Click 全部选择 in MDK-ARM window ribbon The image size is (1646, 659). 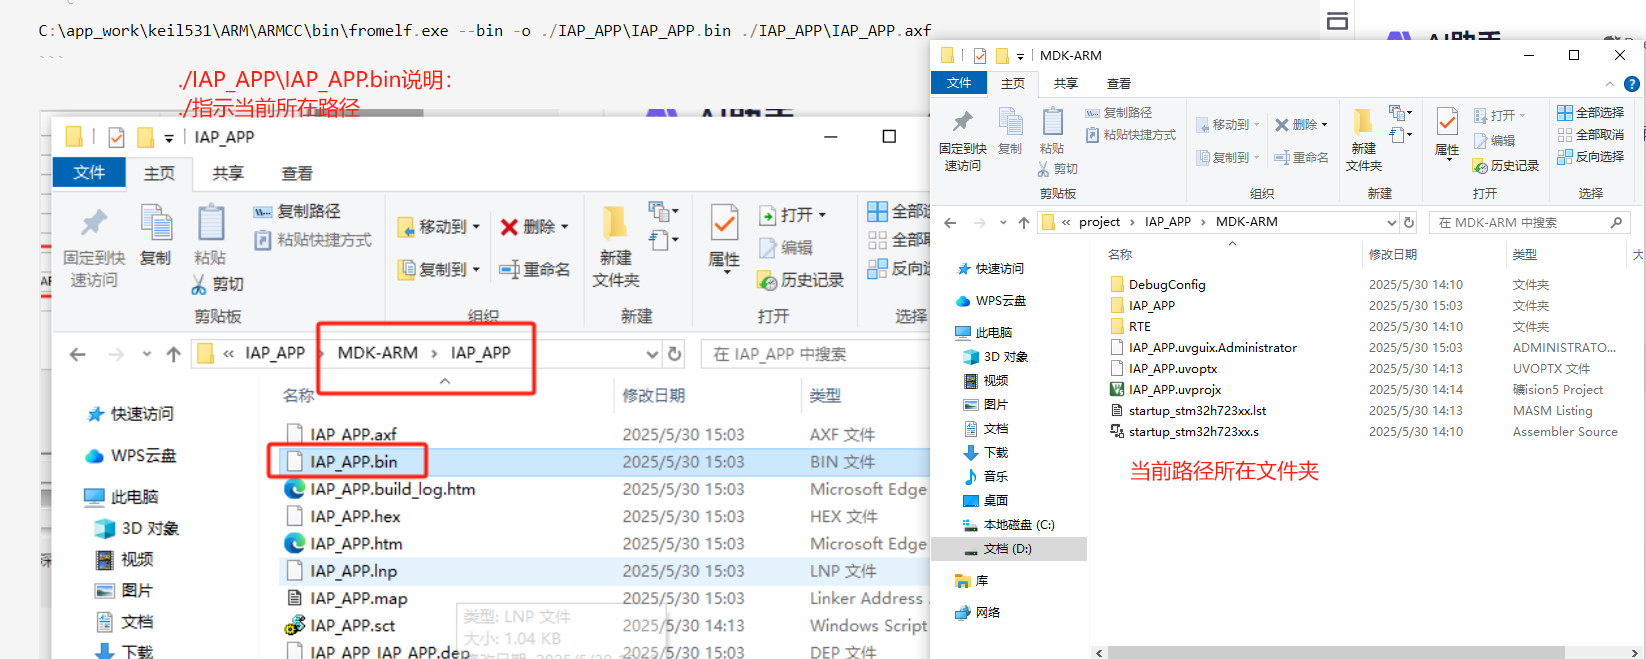(x=1591, y=113)
